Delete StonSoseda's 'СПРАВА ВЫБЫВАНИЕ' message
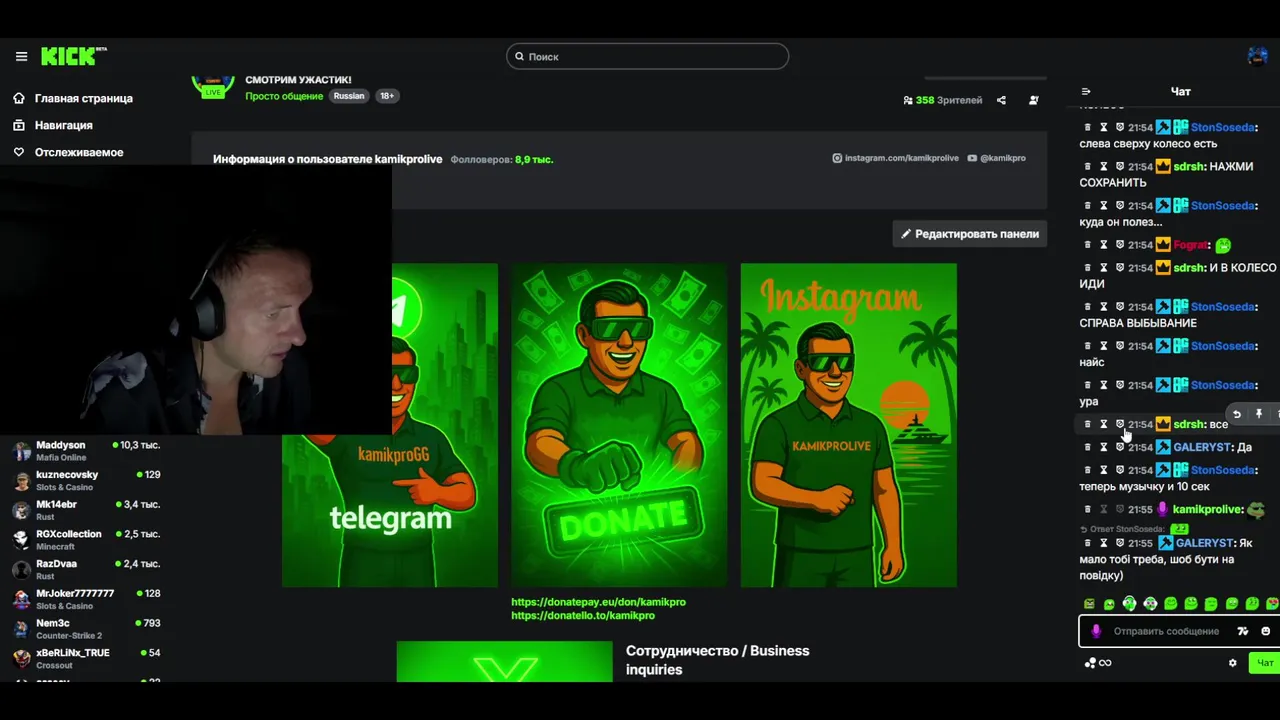 (1088, 307)
